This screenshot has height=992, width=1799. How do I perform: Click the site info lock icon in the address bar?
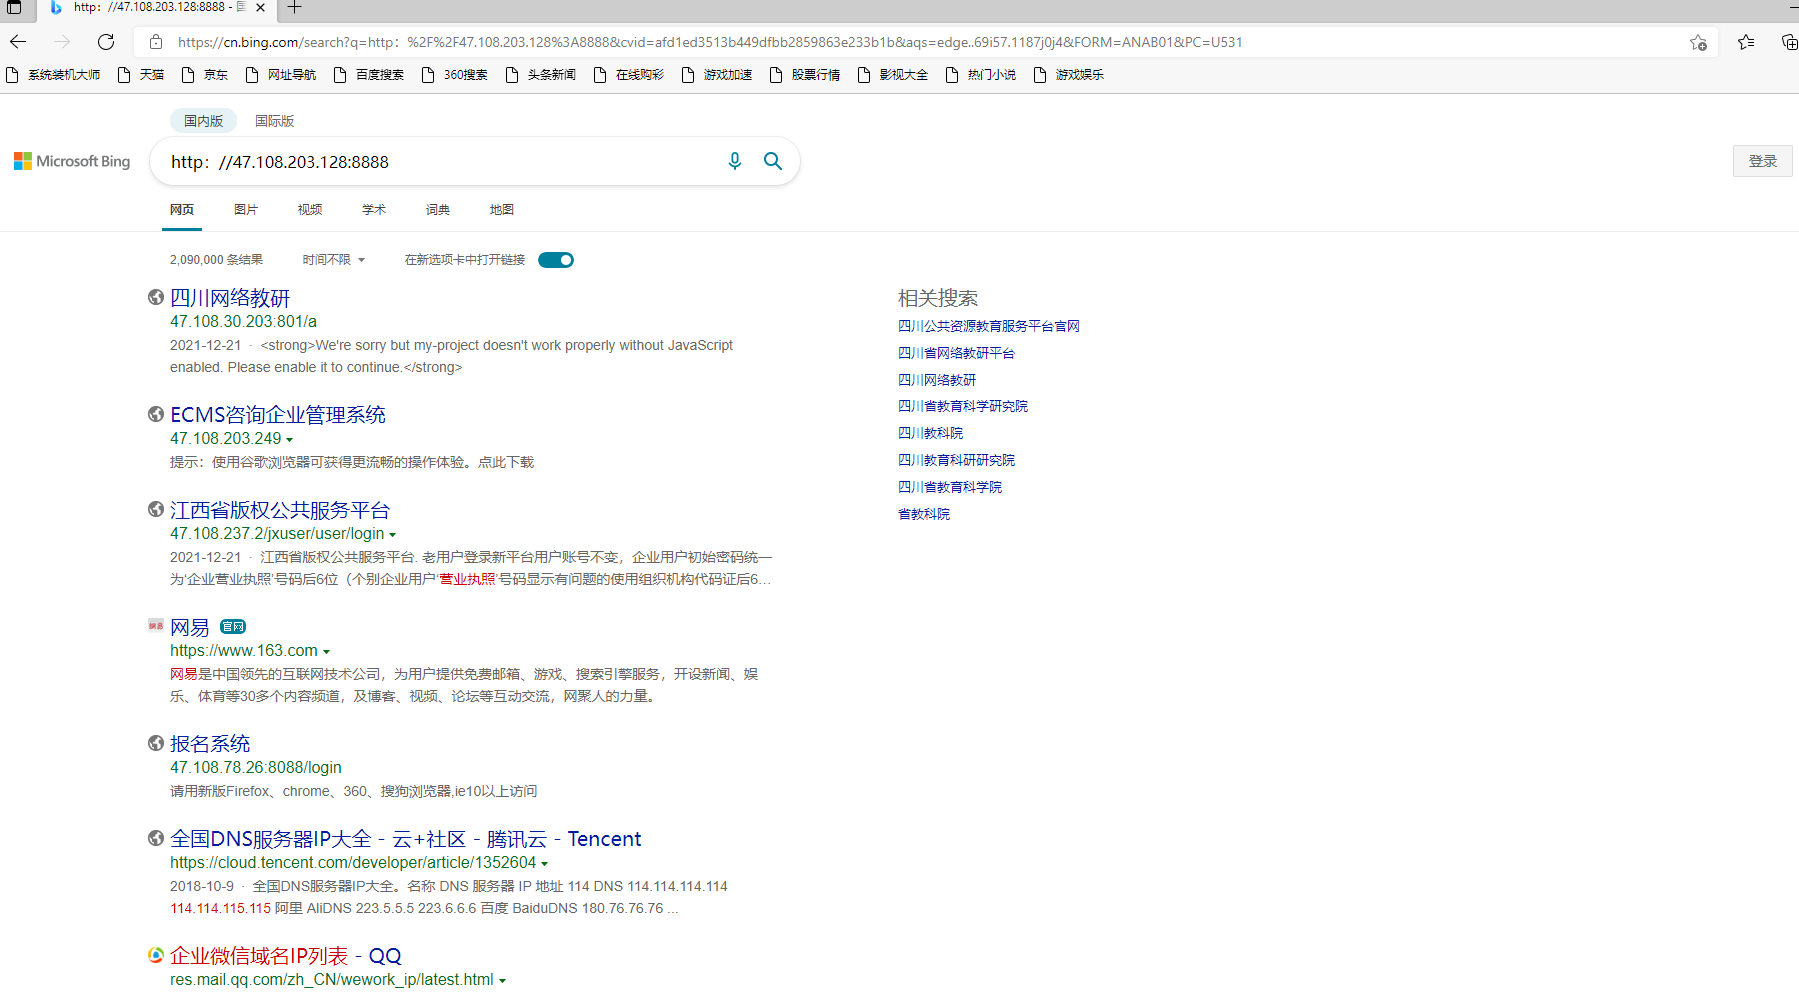pos(156,42)
